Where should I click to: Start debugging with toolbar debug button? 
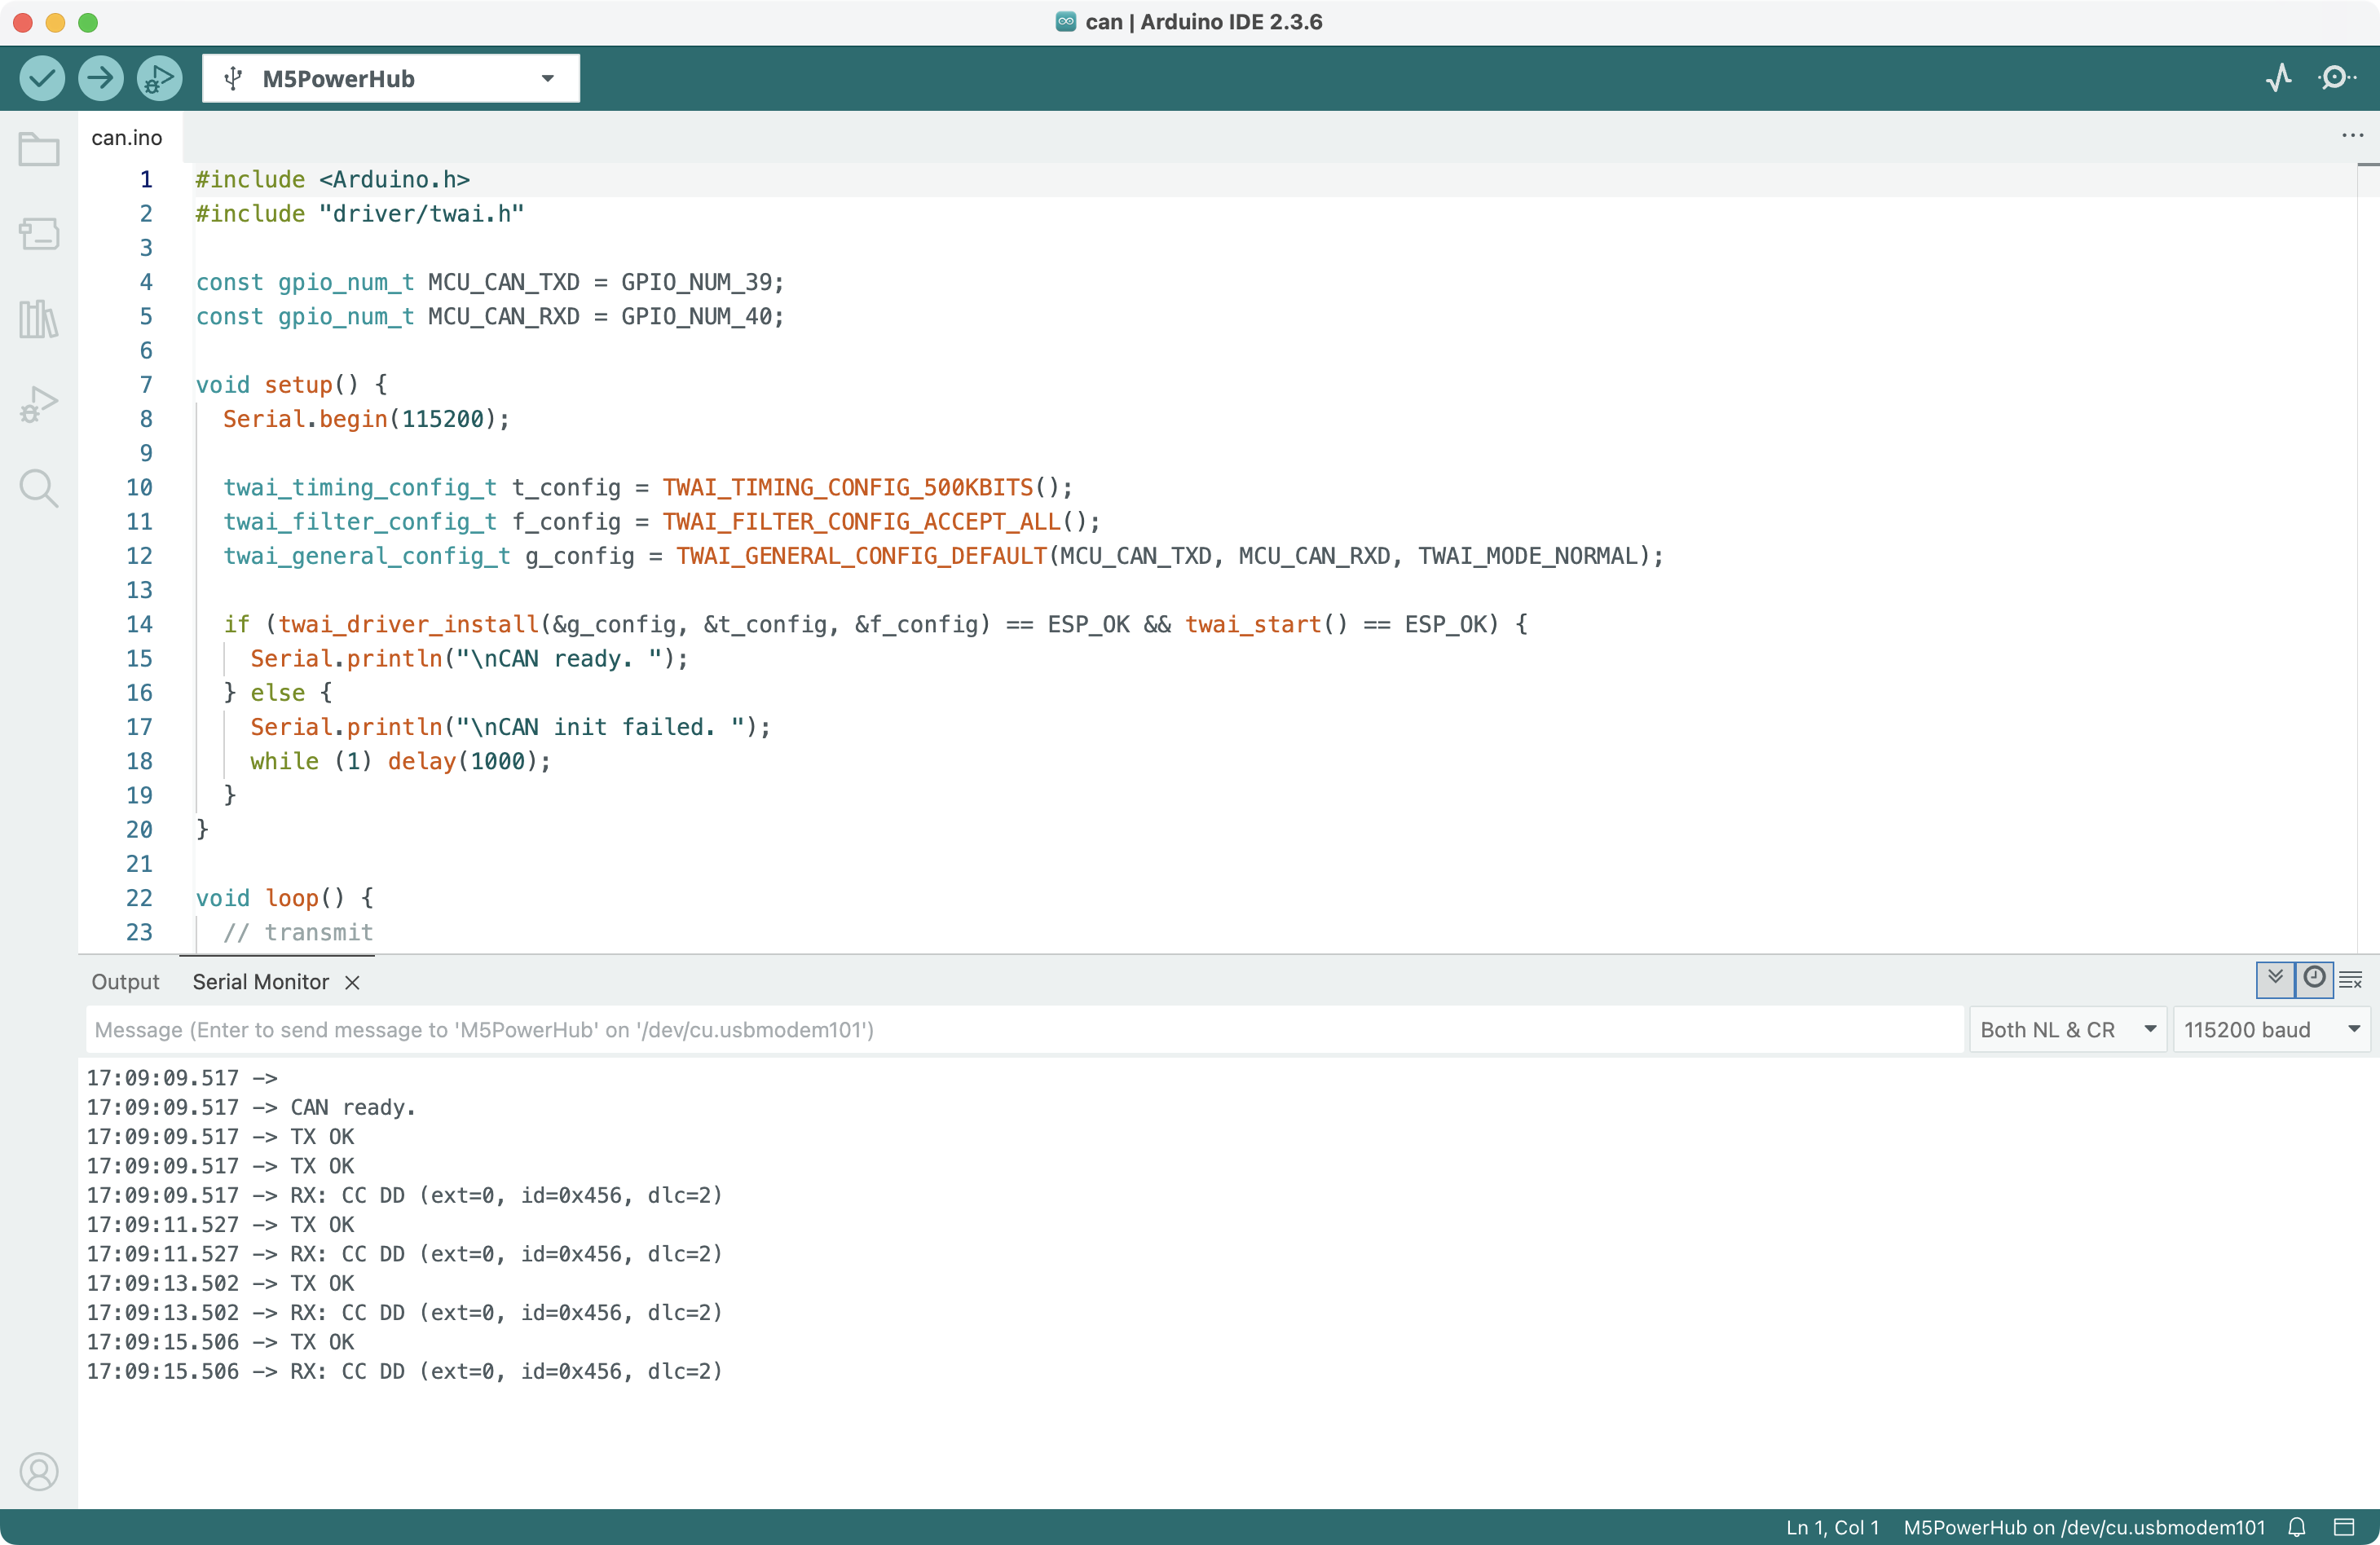point(159,78)
